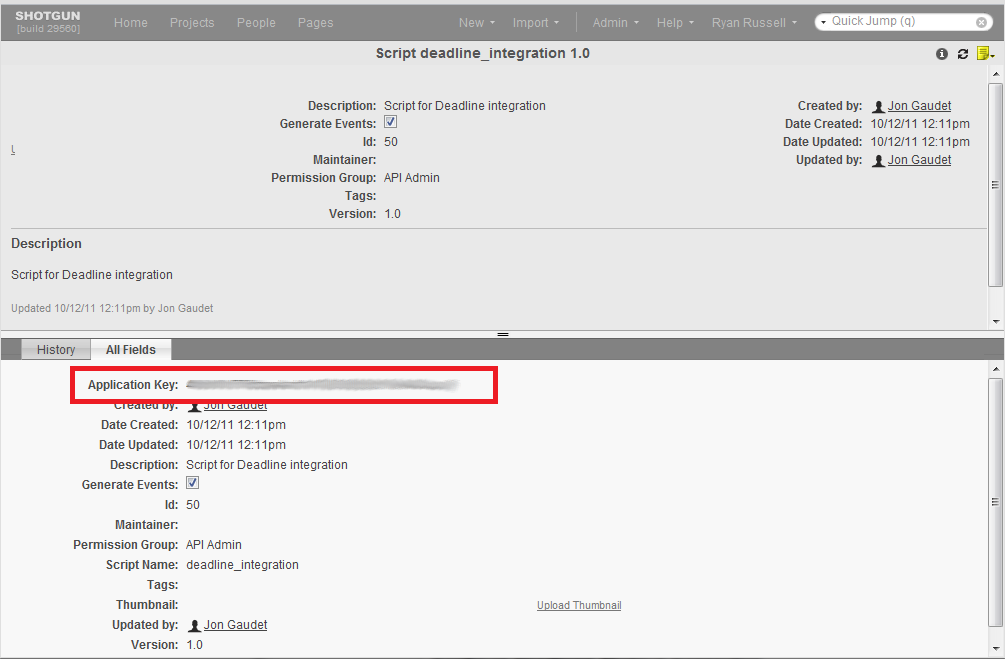This screenshot has width=1005, height=659.
Task: Click lower pane scroll down arrow
Action: pyautogui.click(x=995, y=649)
